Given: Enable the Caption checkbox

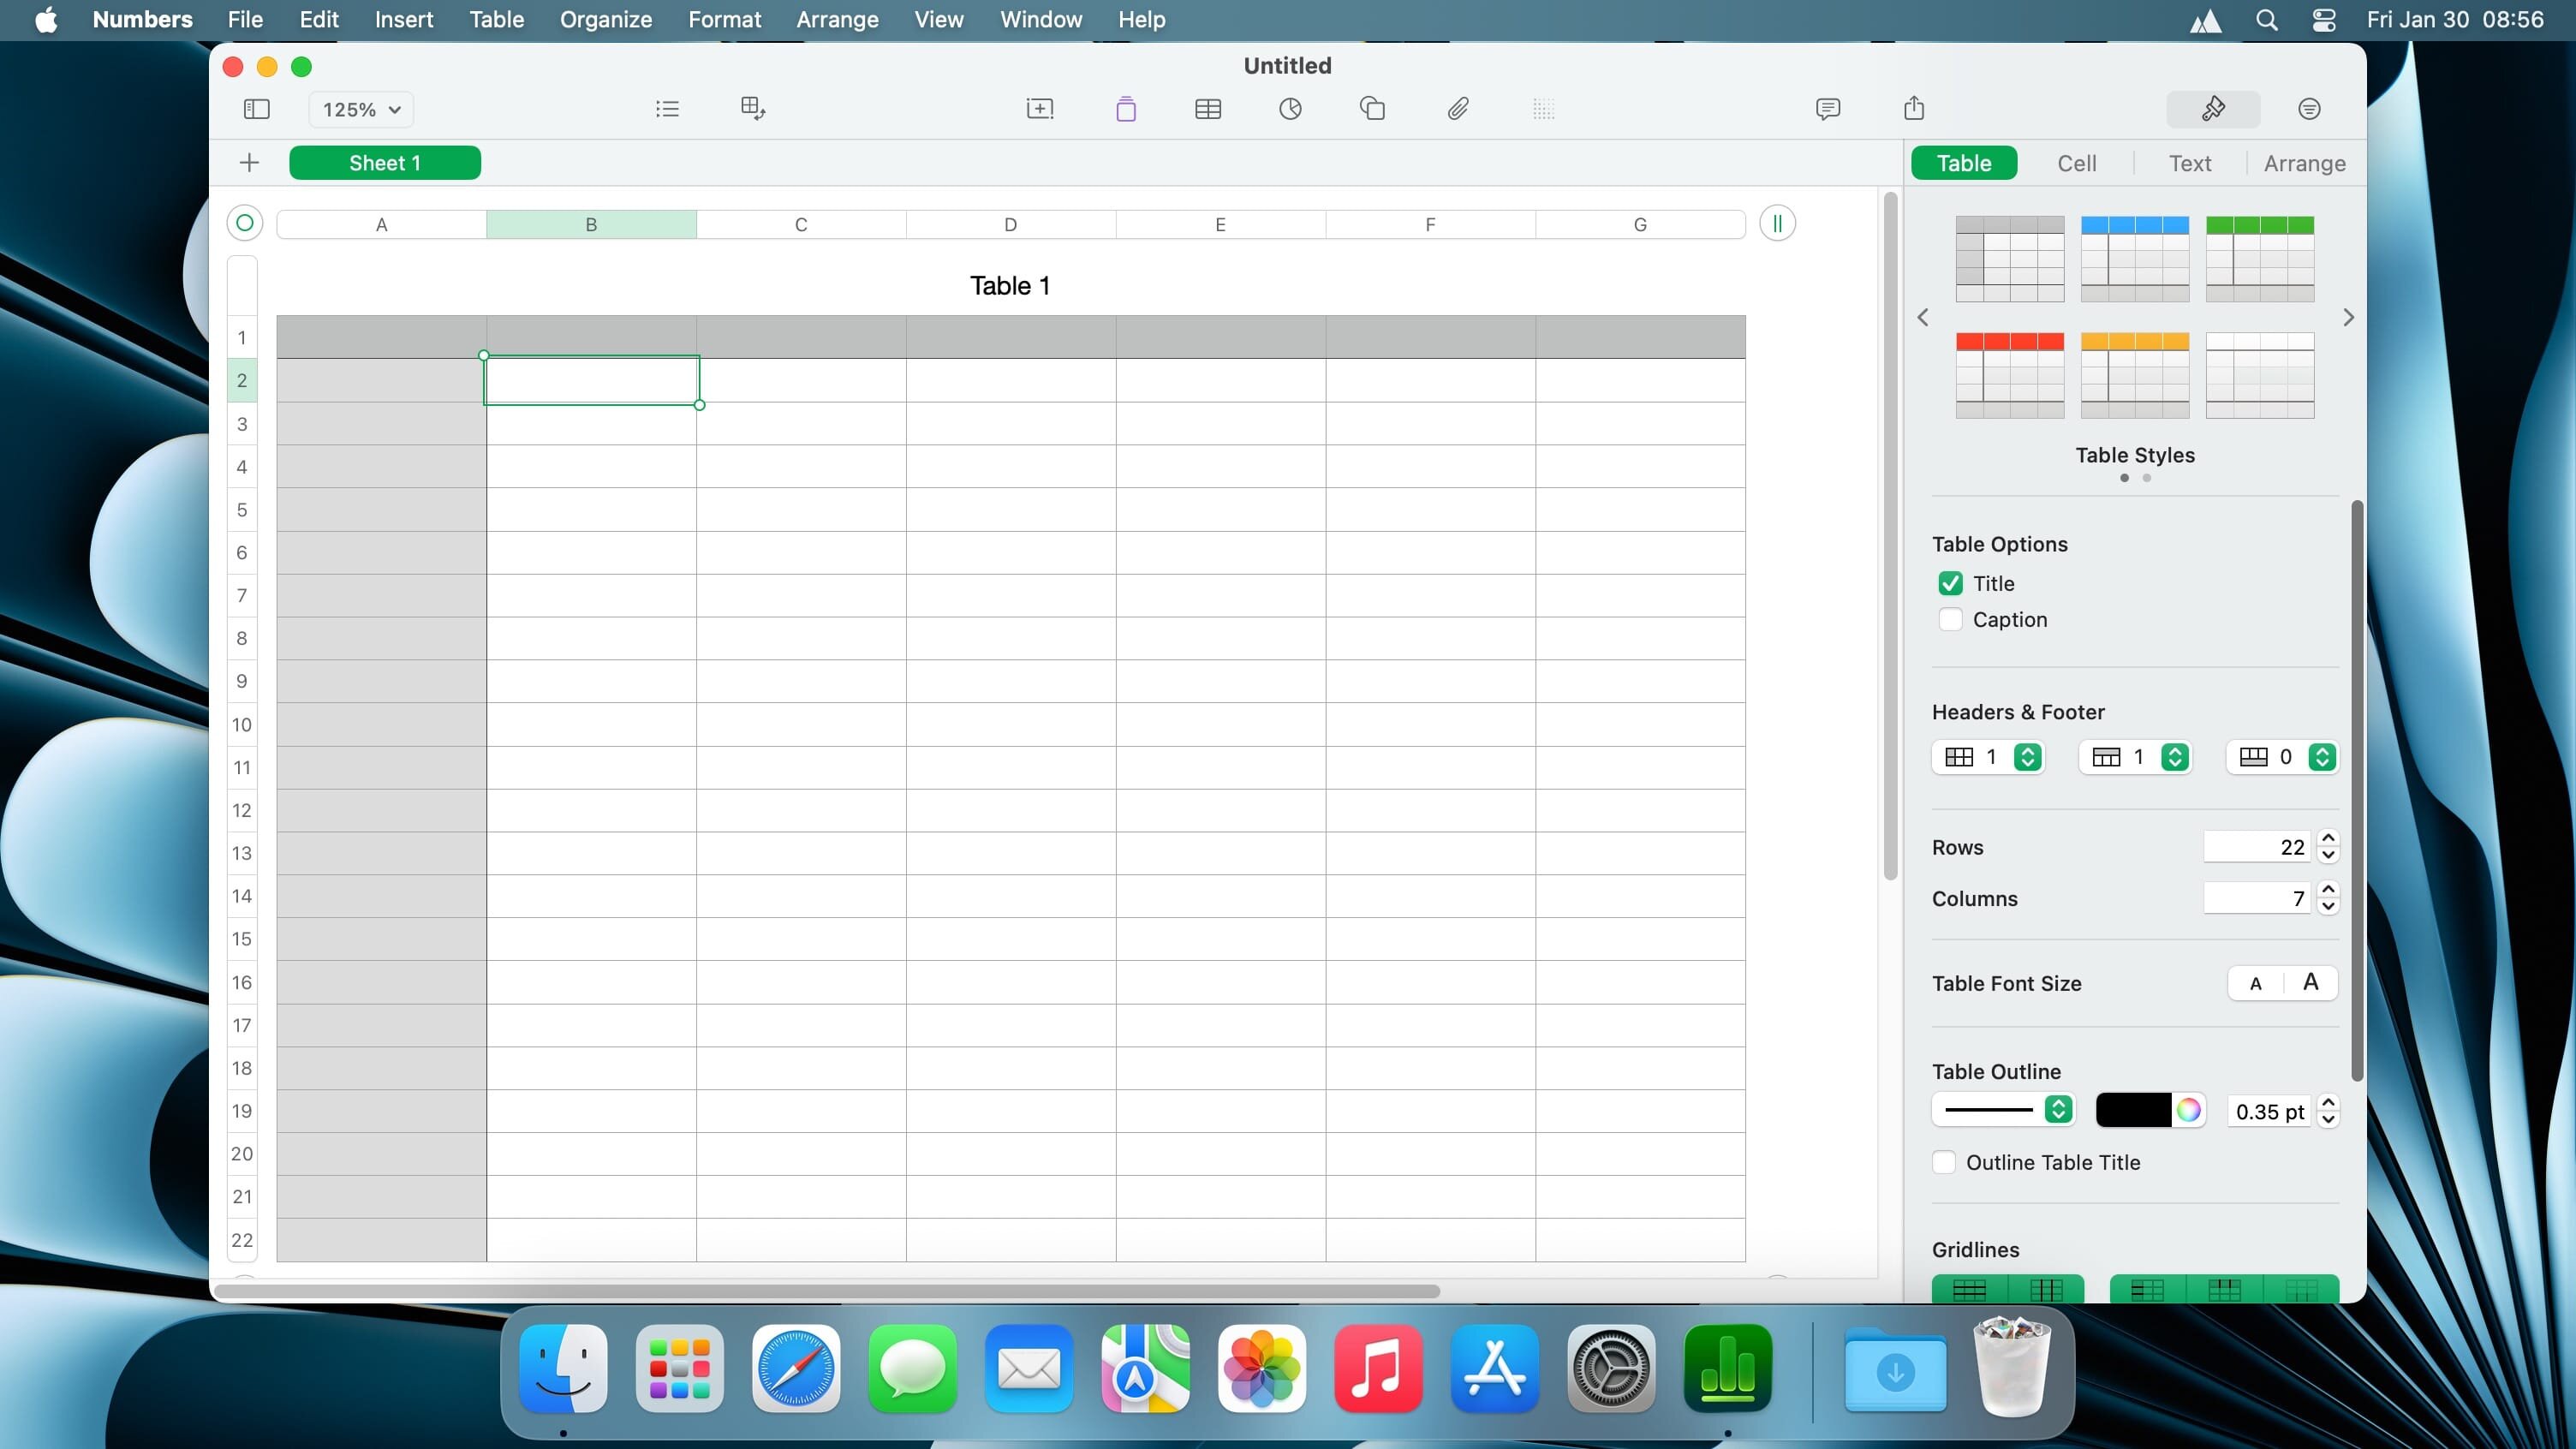Looking at the screenshot, I should click(1950, 619).
